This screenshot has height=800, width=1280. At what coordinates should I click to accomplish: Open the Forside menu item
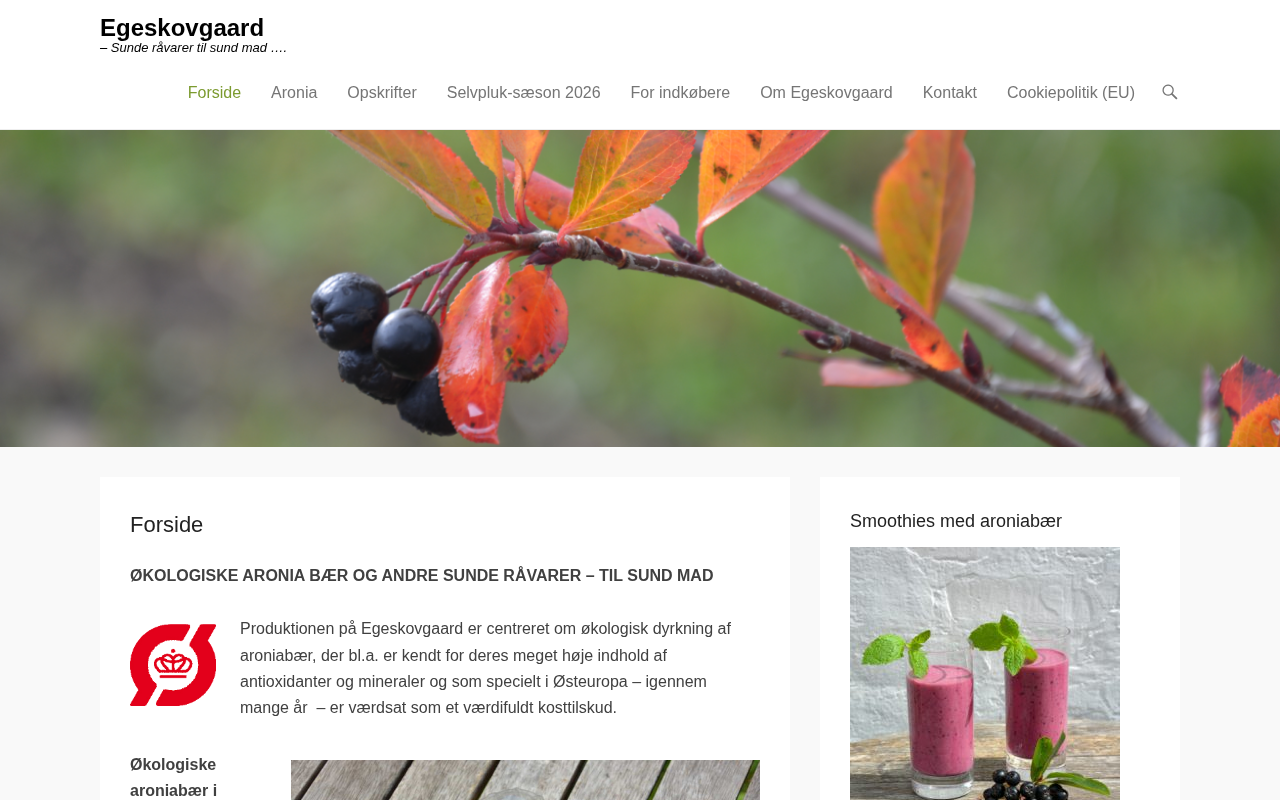pyautogui.click(x=214, y=93)
